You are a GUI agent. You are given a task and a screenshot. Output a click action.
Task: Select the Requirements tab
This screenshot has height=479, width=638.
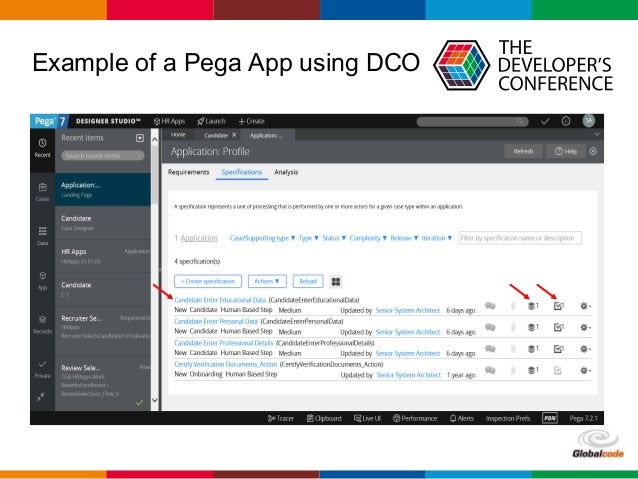pos(188,172)
